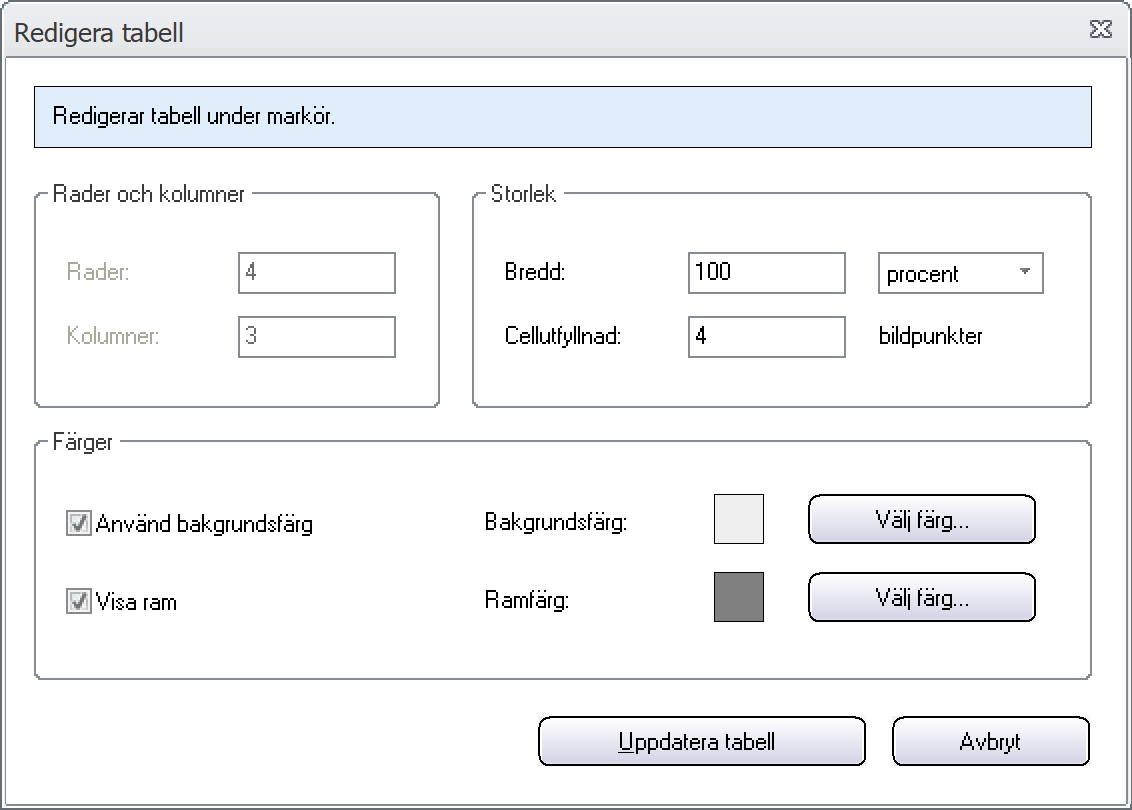
Task: Click the 'Storlek' group title
Action: coord(523,194)
